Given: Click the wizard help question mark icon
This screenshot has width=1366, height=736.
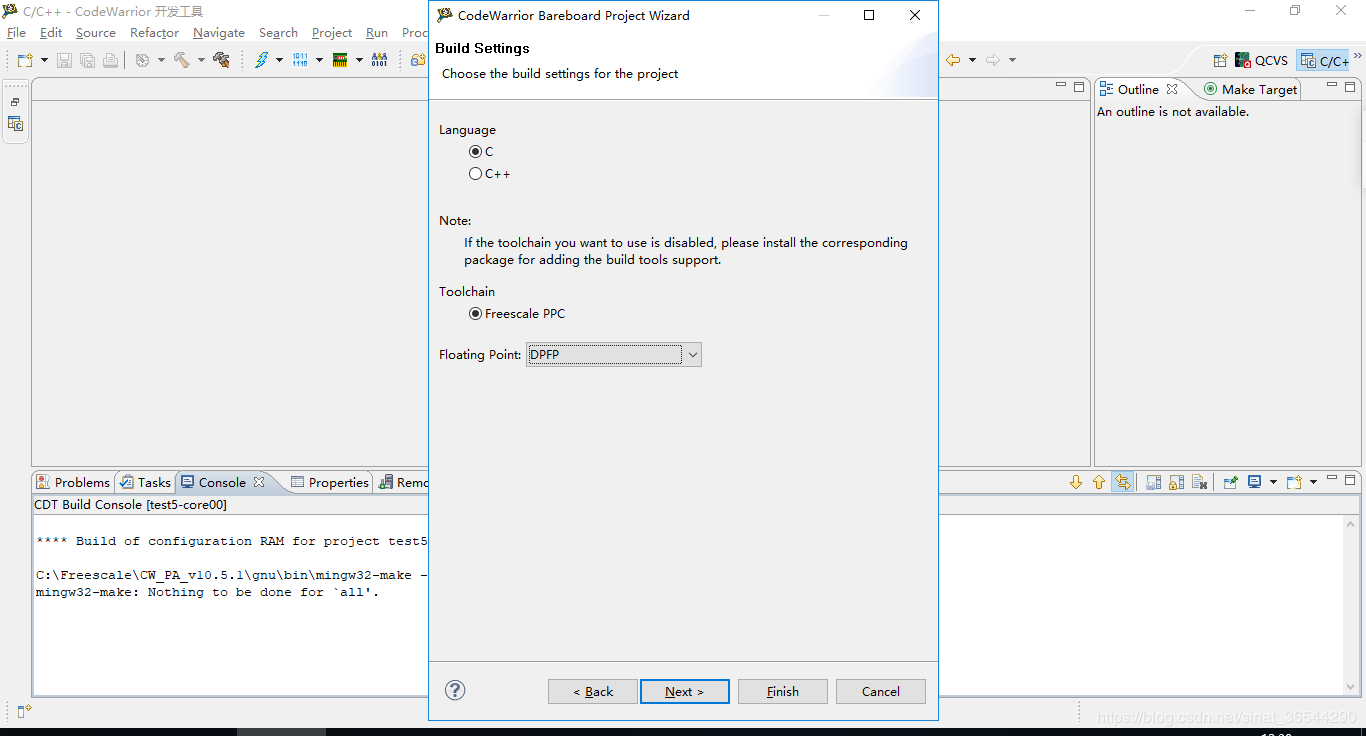Looking at the screenshot, I should click(455, 690).
